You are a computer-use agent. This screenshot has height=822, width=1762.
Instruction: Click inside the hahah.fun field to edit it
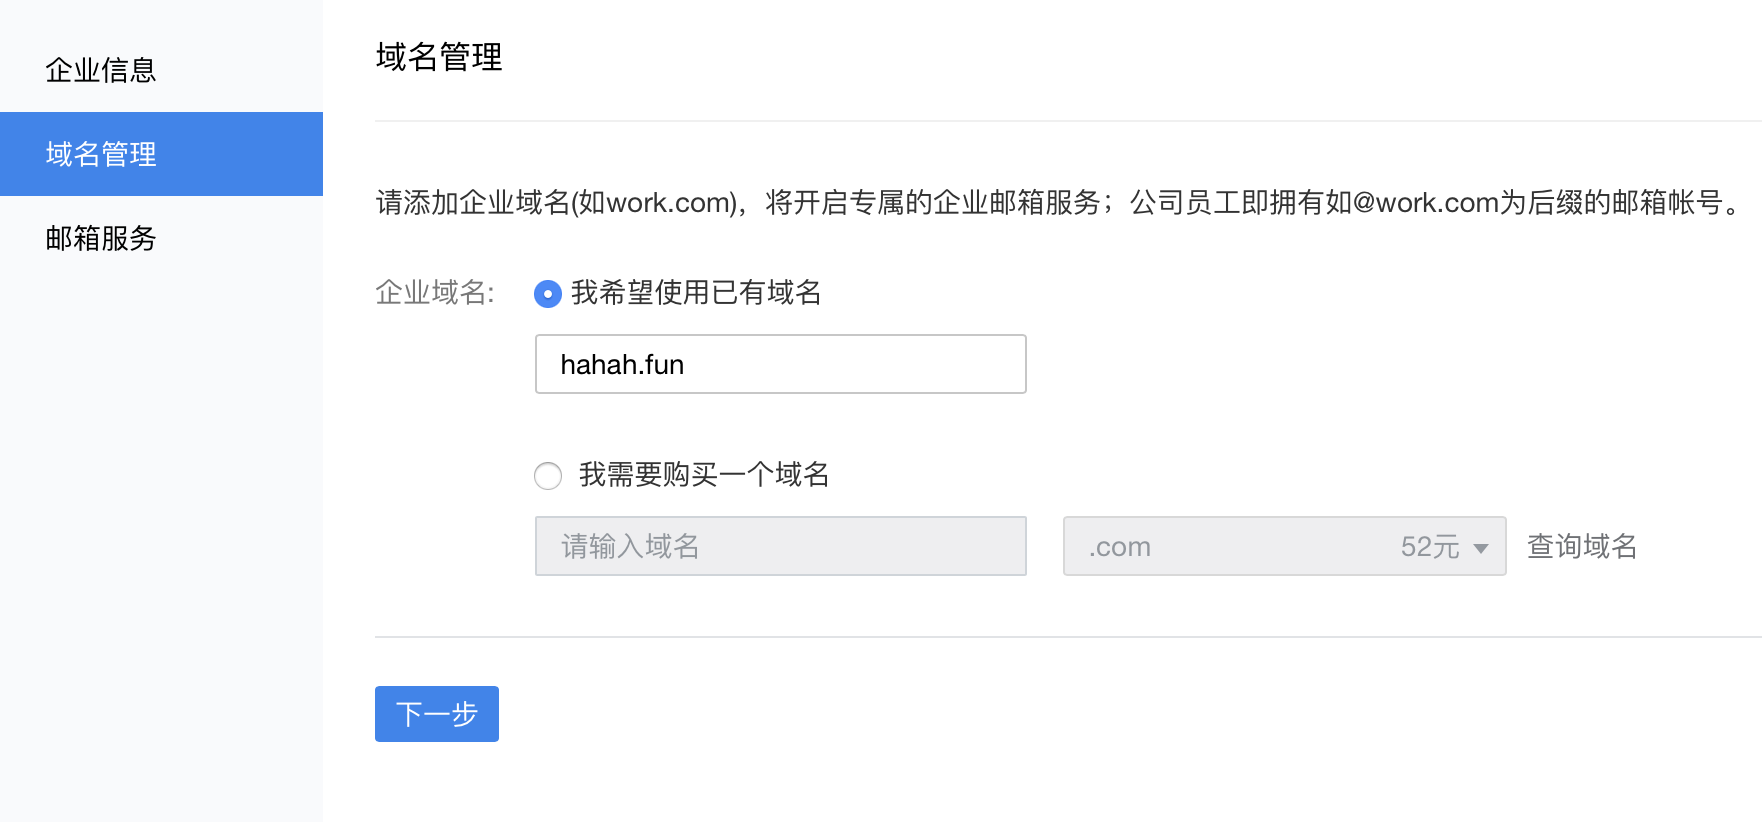780,364
